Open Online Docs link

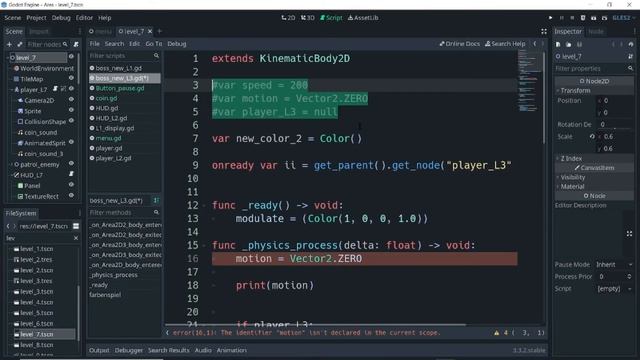pyautogui.click(x=460, y=44)
